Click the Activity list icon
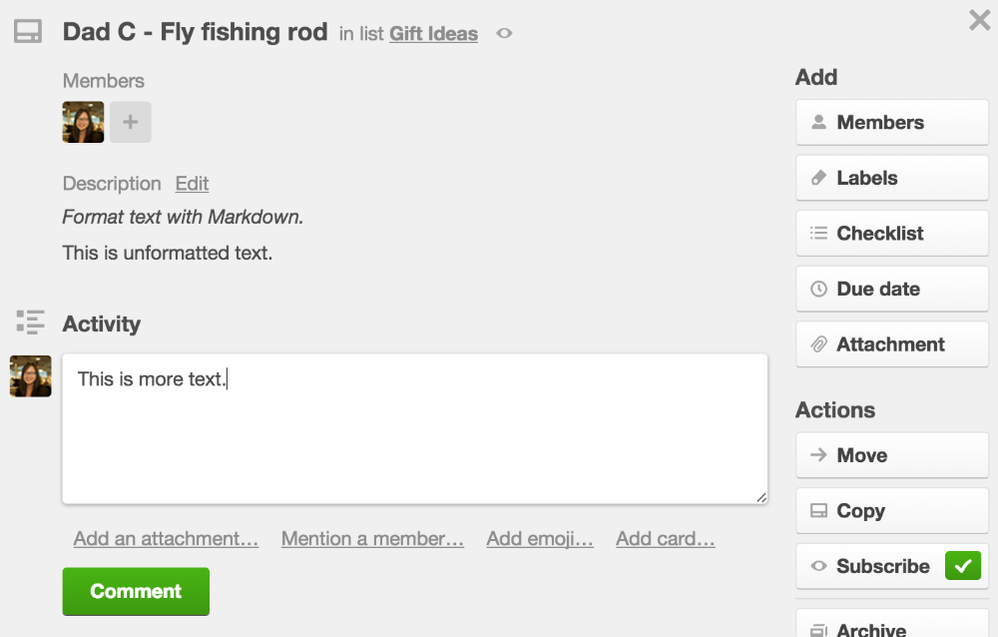 (x=31, y=322)
